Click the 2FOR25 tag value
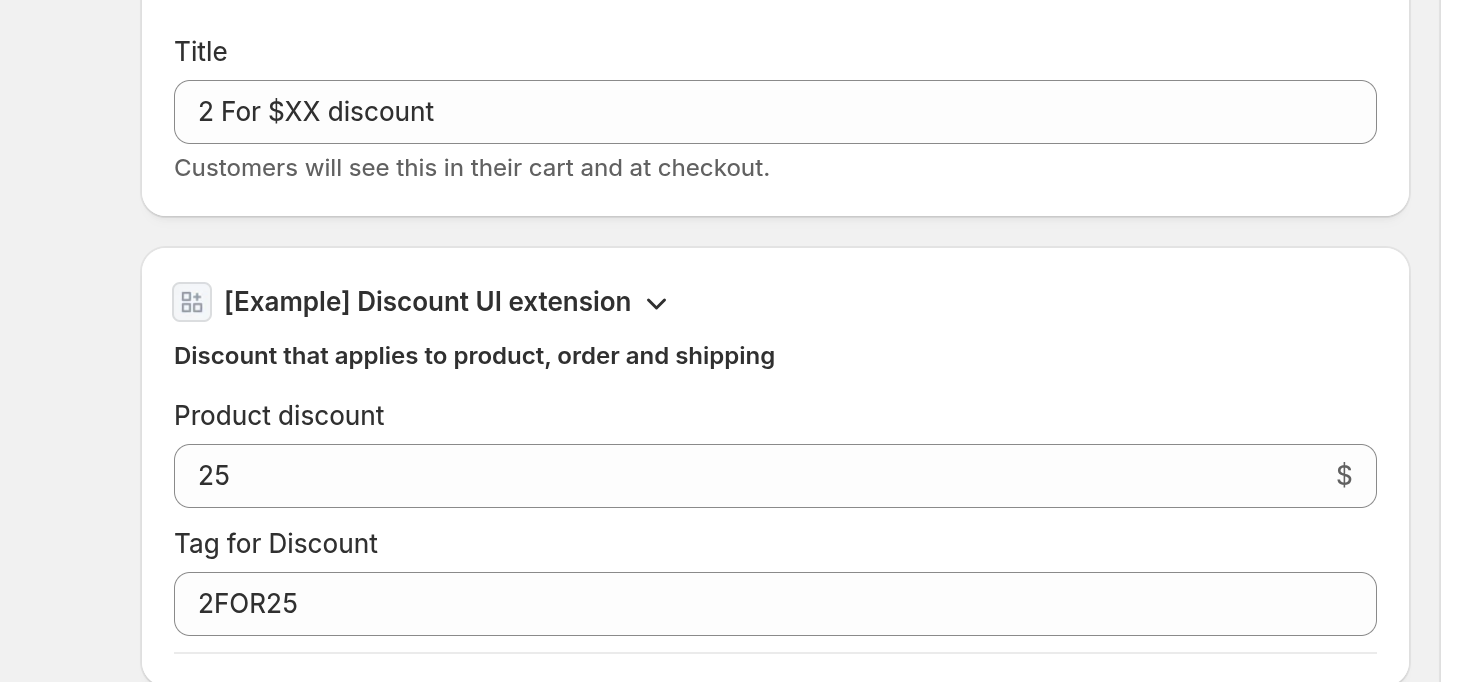Screen dimensions: 1472x682 (248, 604)
